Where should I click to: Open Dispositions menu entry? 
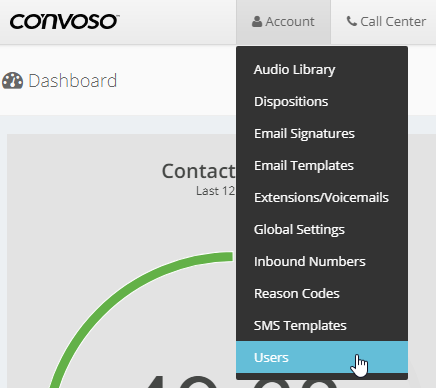[322, 102]
